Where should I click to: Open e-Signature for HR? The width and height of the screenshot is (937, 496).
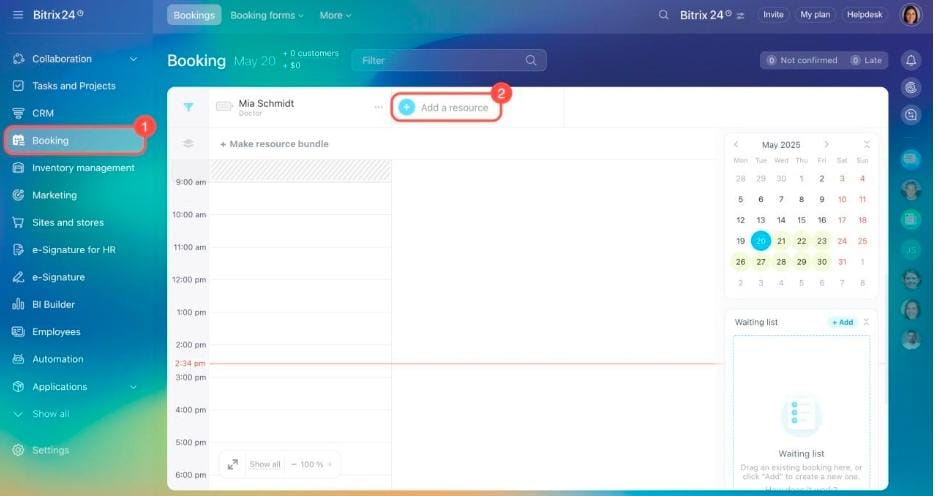tap(74, 250)
